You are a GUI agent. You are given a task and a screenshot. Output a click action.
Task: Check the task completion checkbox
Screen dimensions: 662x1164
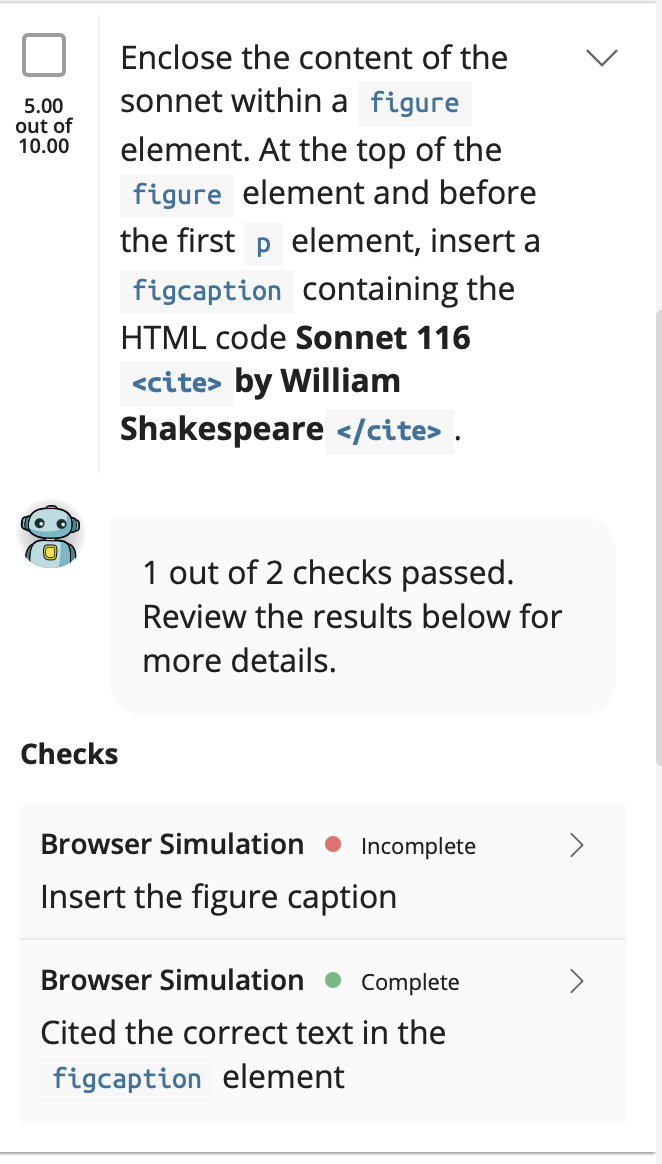click(x=42, y=55)
